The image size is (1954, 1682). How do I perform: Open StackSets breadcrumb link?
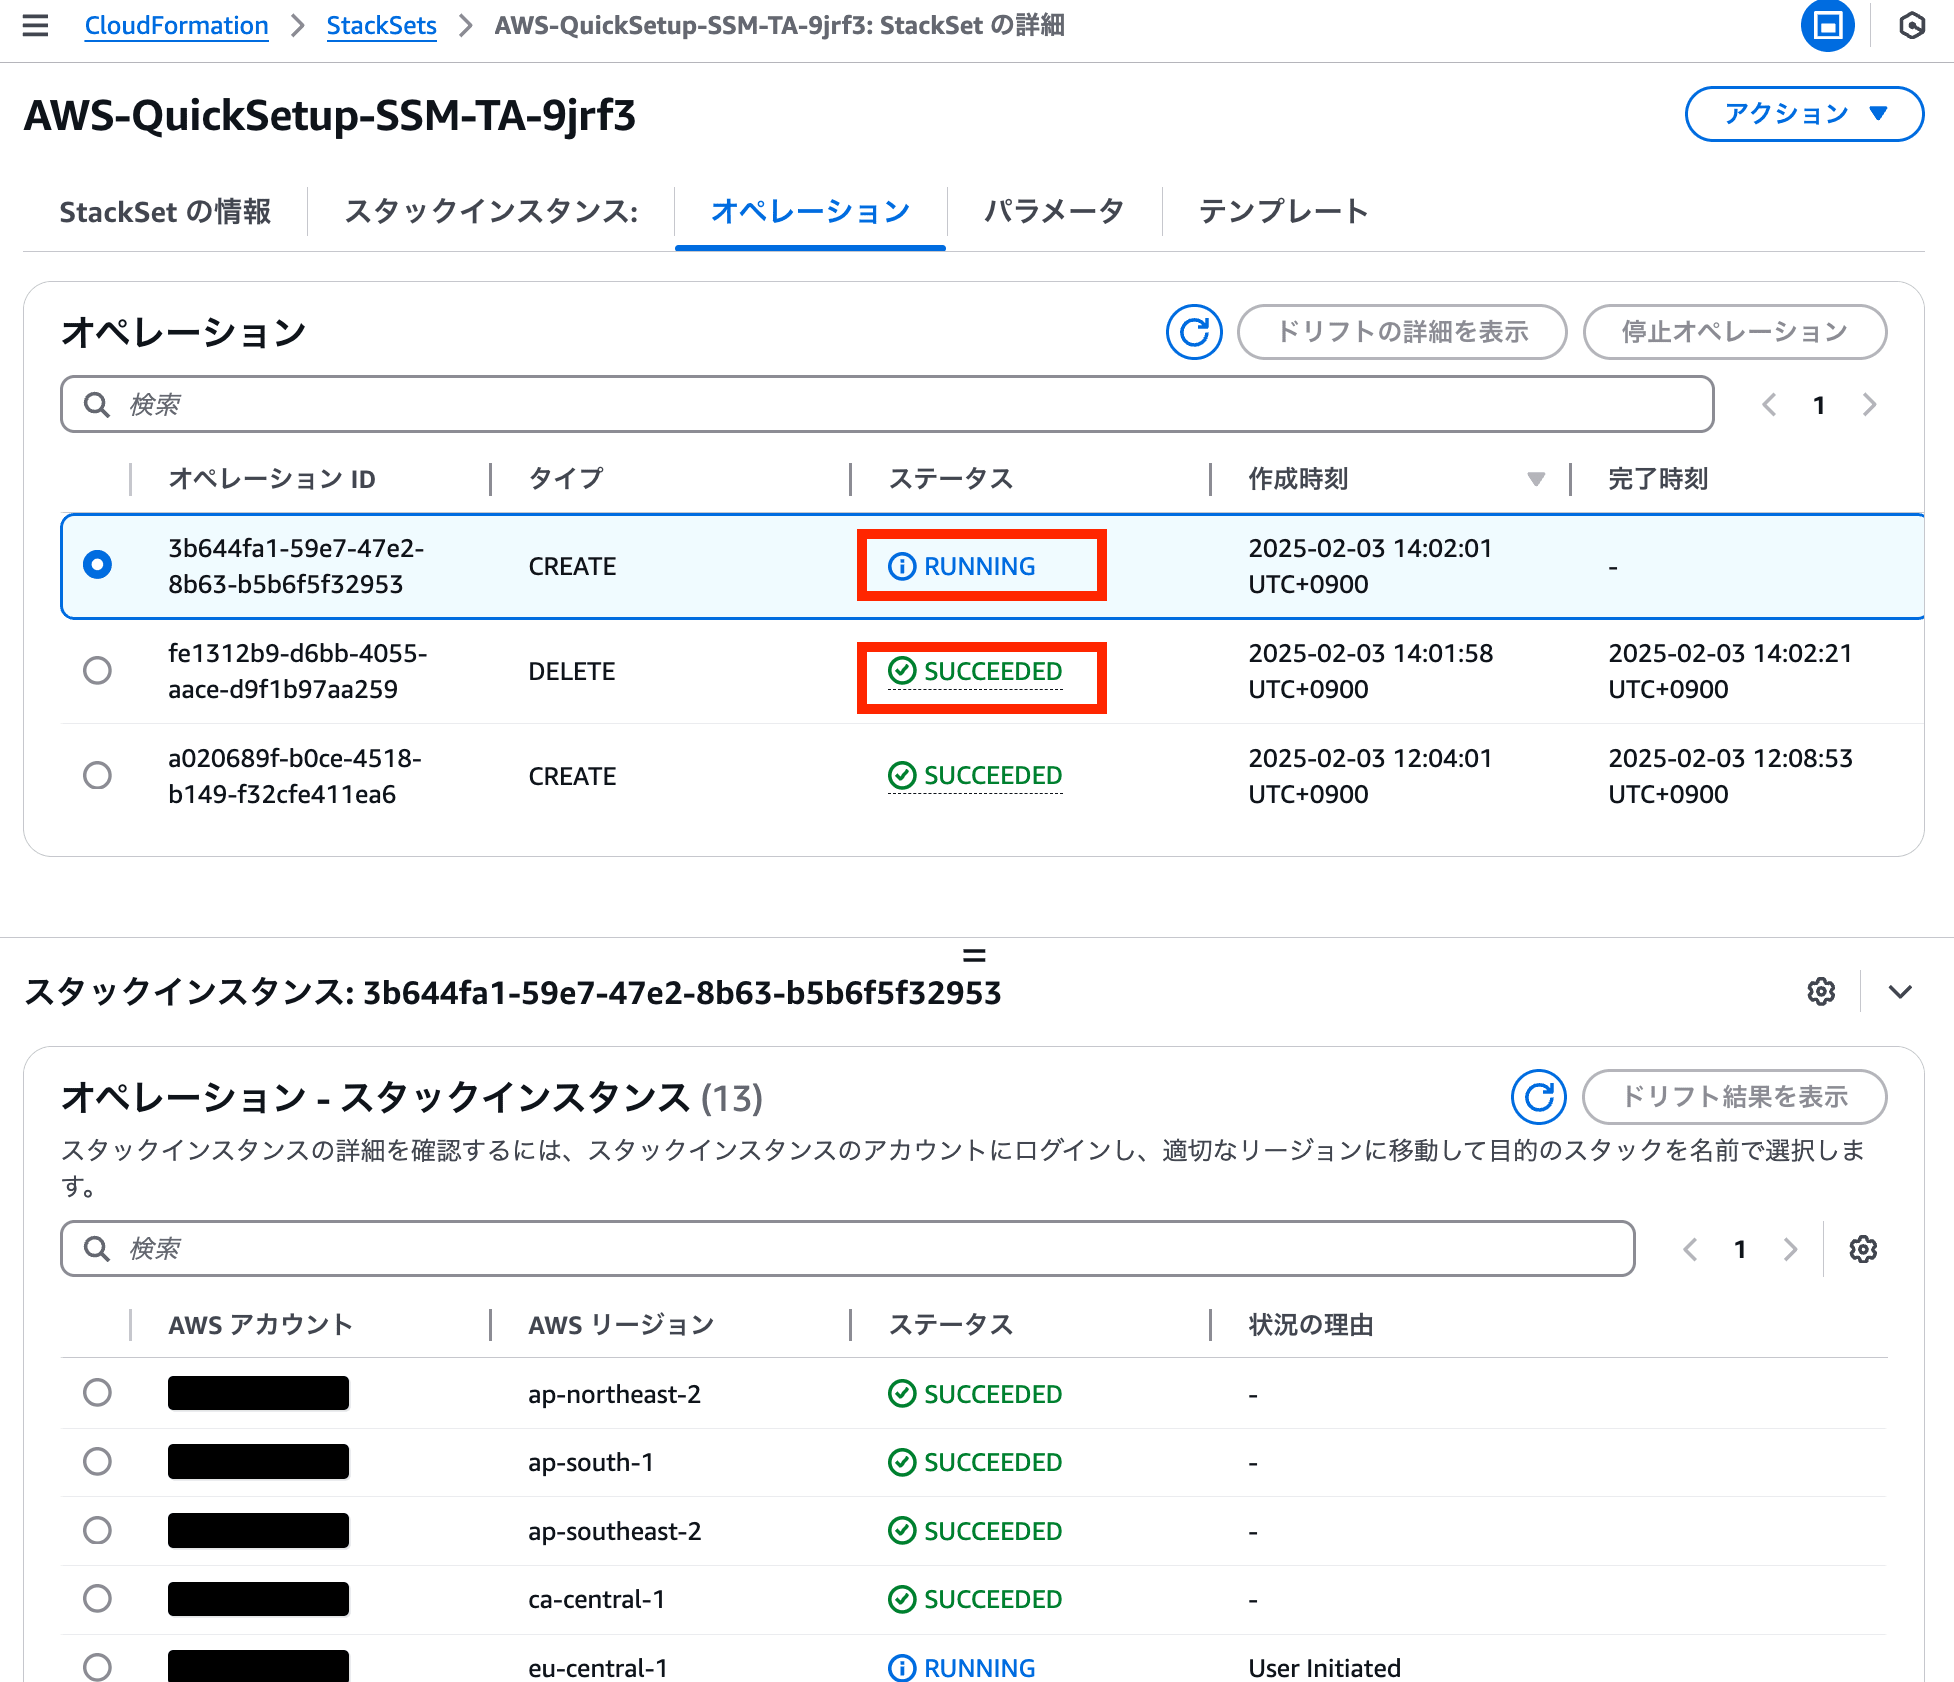pos(381,25)
